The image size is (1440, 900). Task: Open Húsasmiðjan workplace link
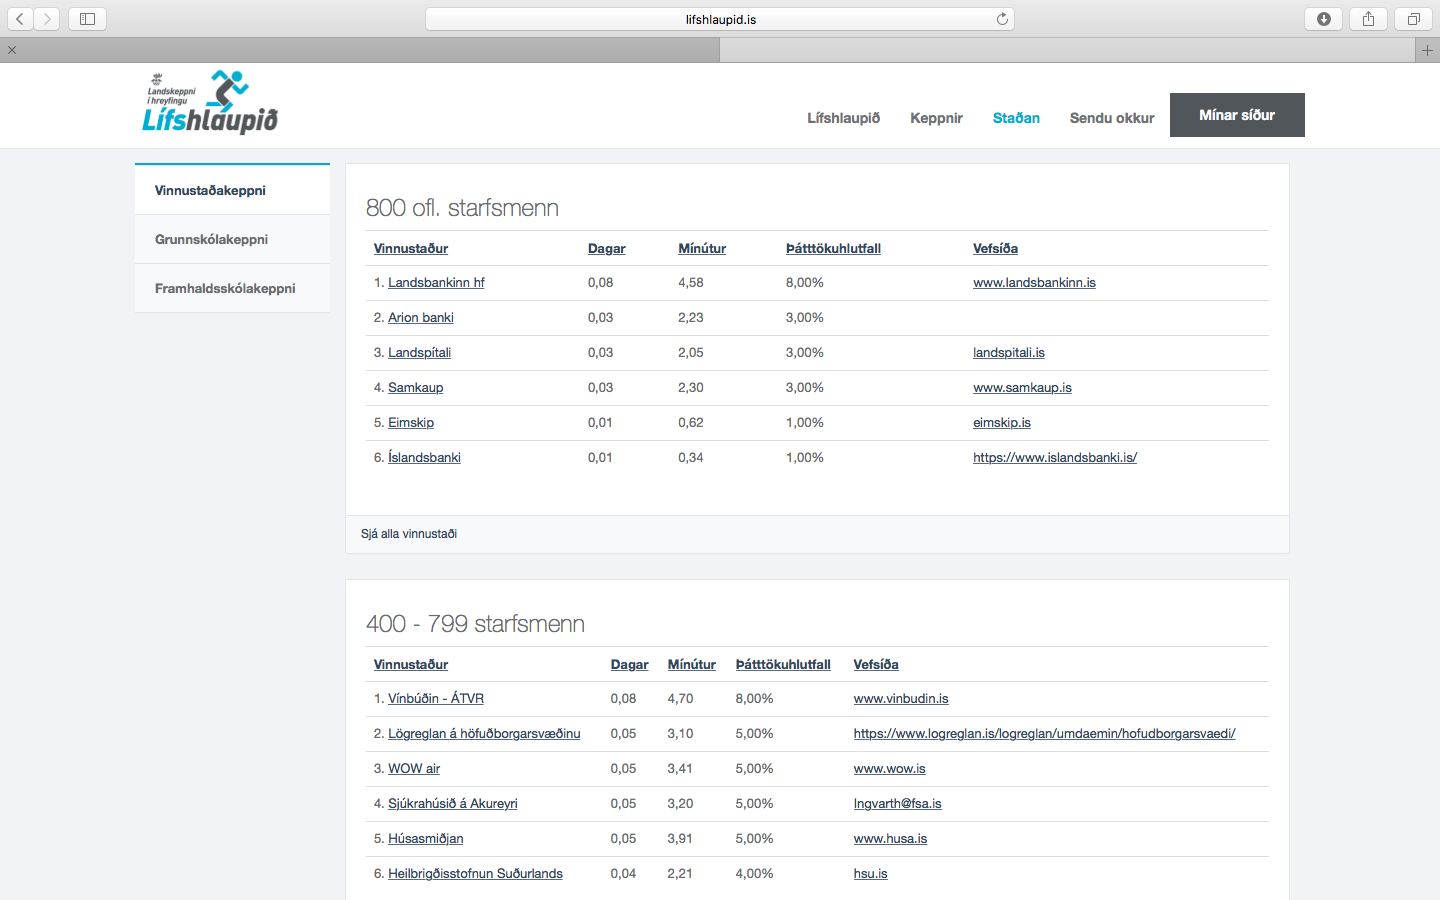tap(426, 839)
